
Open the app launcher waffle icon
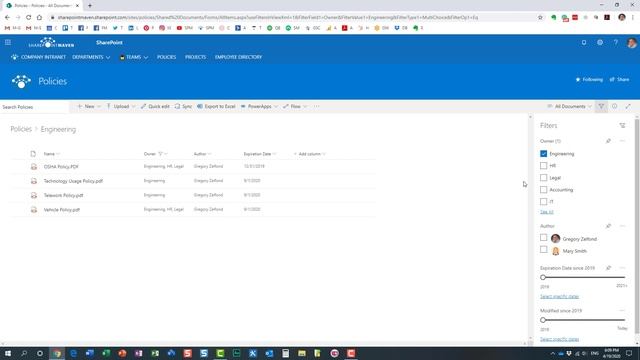point(8,42)
